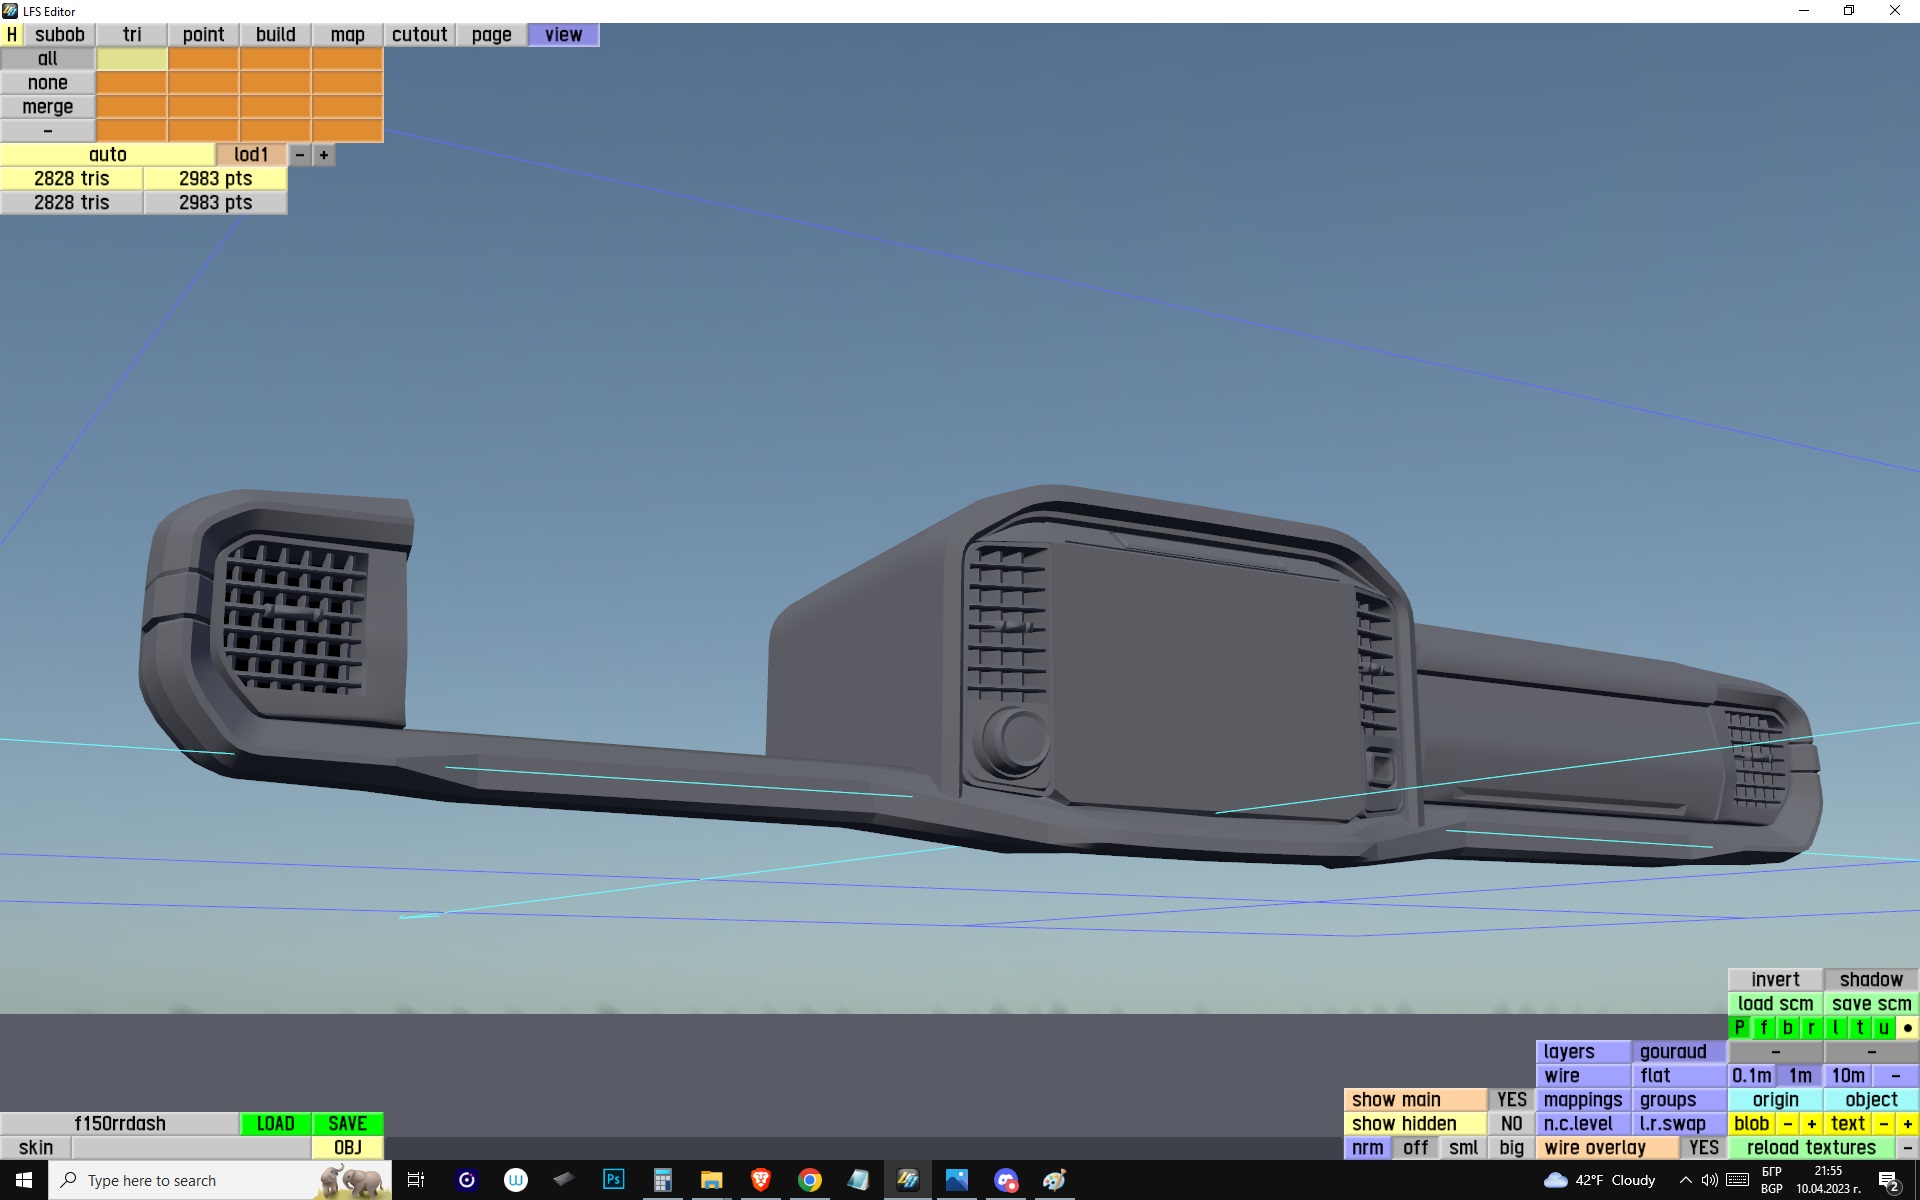Click the Chrome taskbar icon
Image resolution: width=1920 pixels, height=1200 pixels.
809,1180
